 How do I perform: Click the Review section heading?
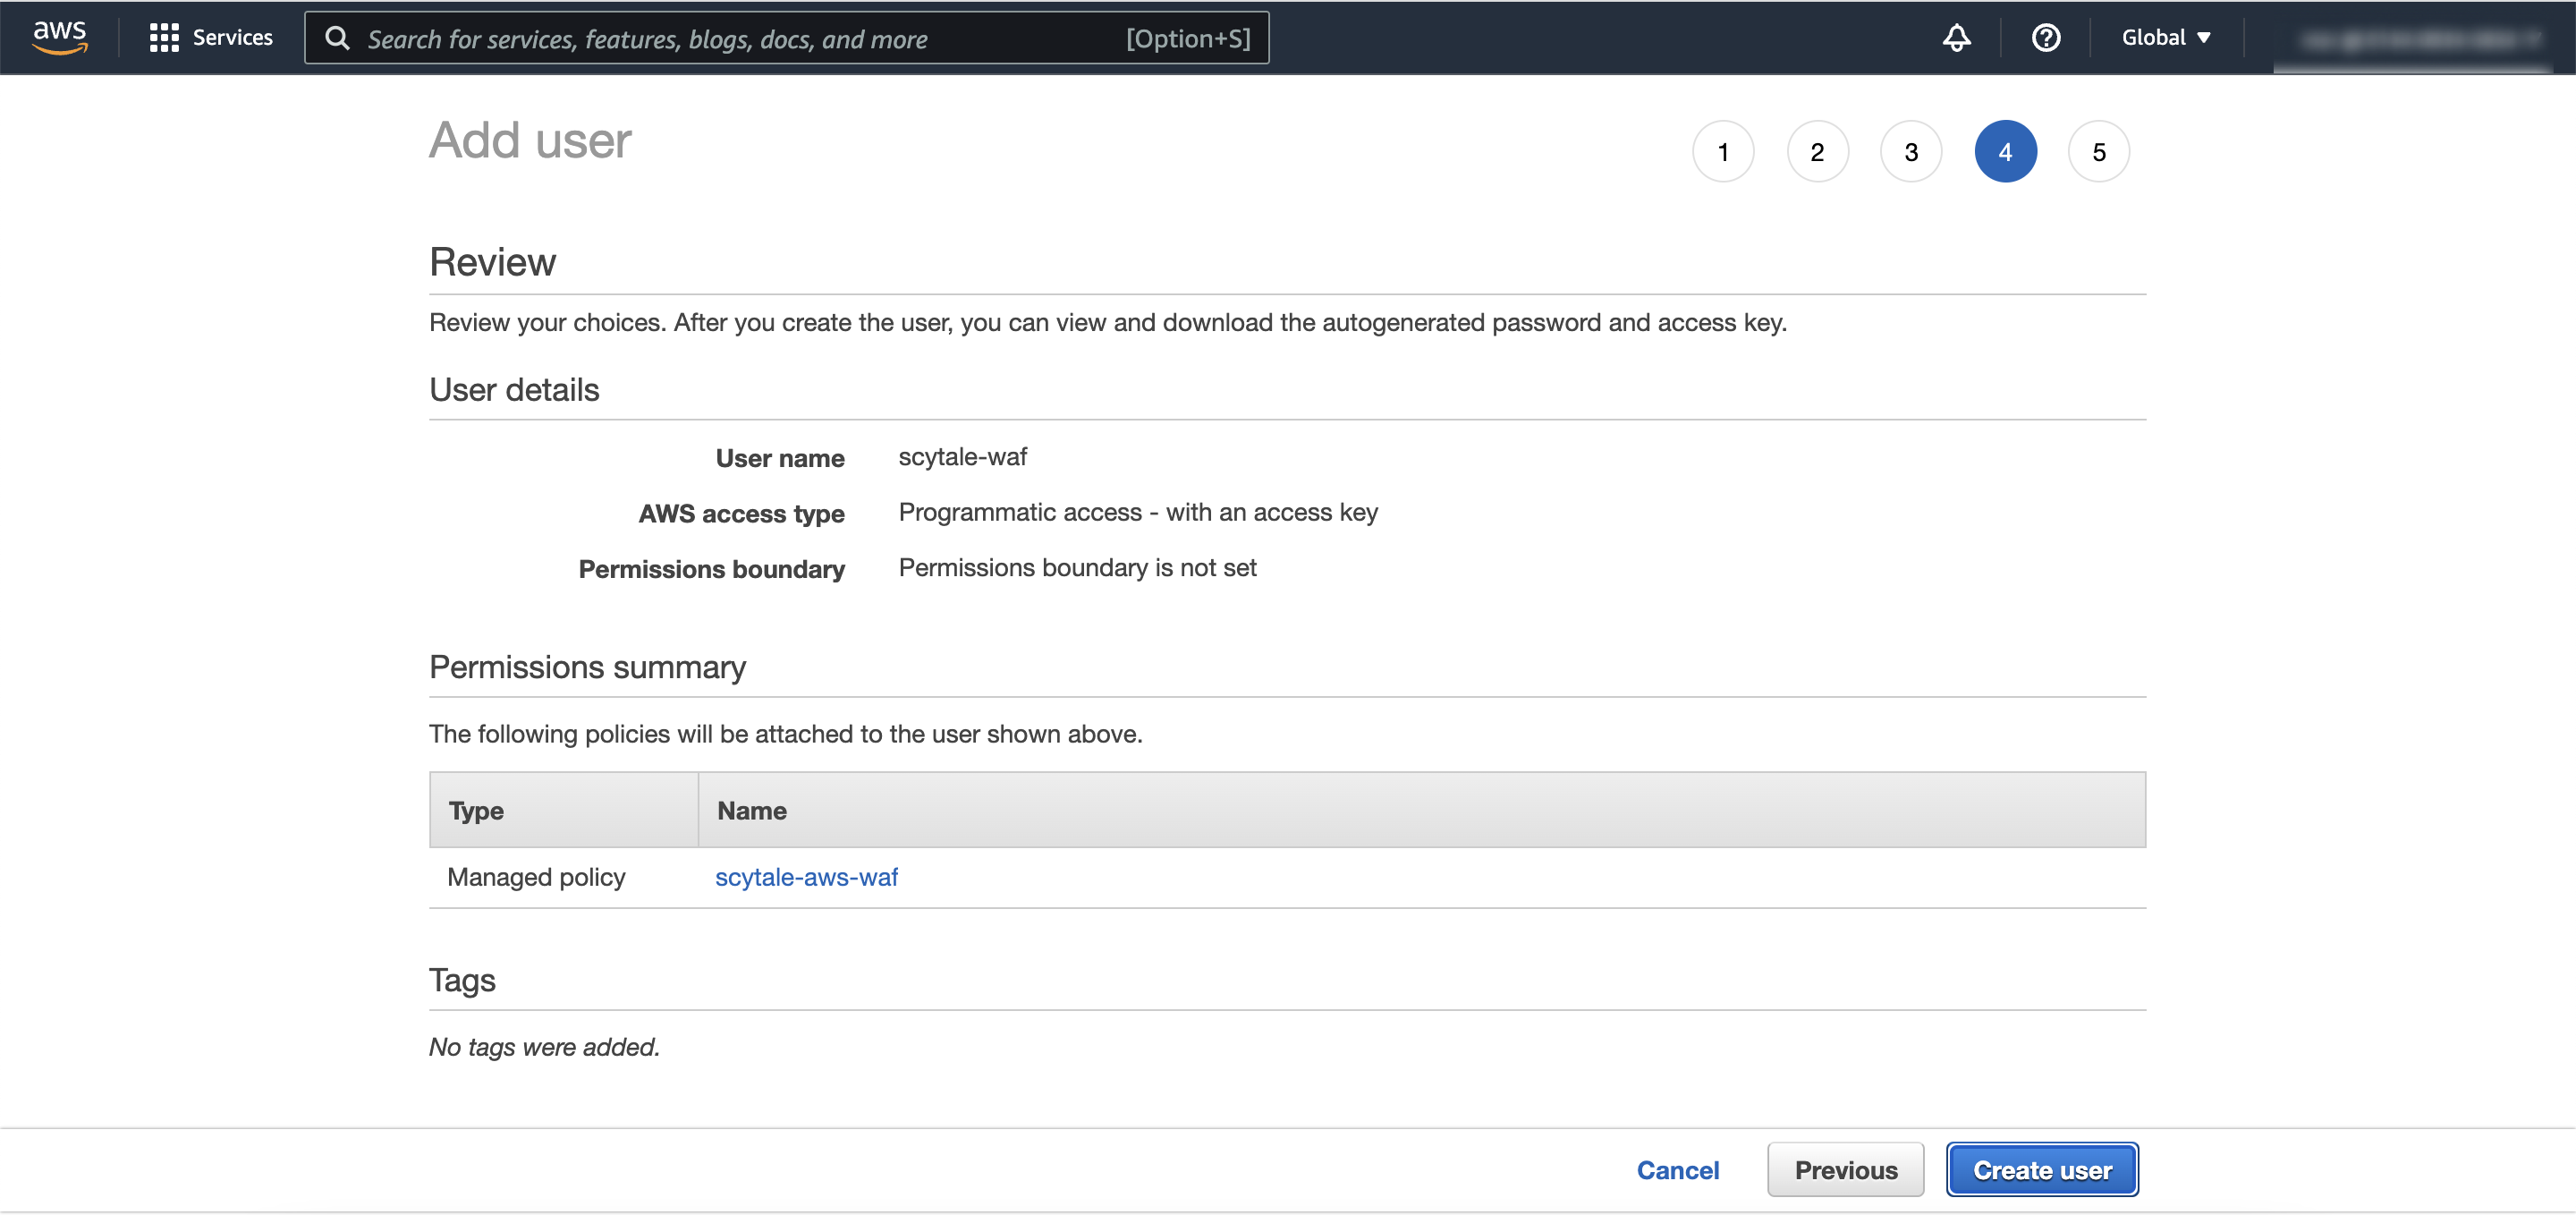(x=492, y=262)
